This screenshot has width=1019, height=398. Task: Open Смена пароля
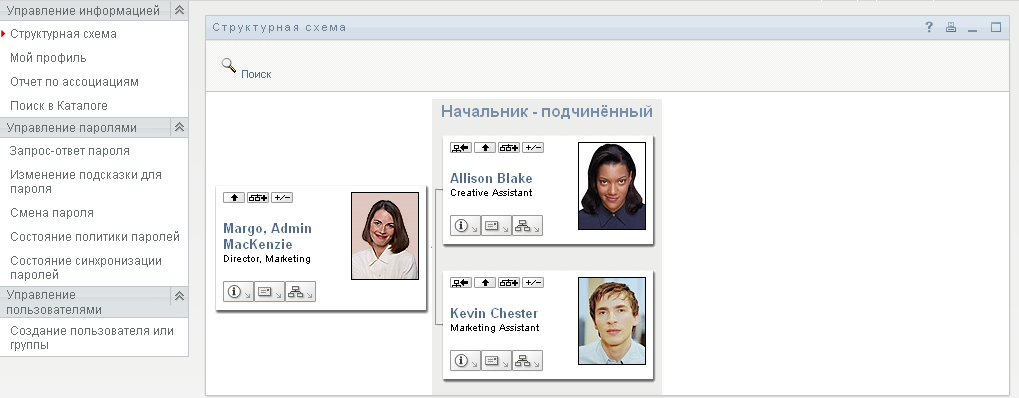[x=52, y=213]
